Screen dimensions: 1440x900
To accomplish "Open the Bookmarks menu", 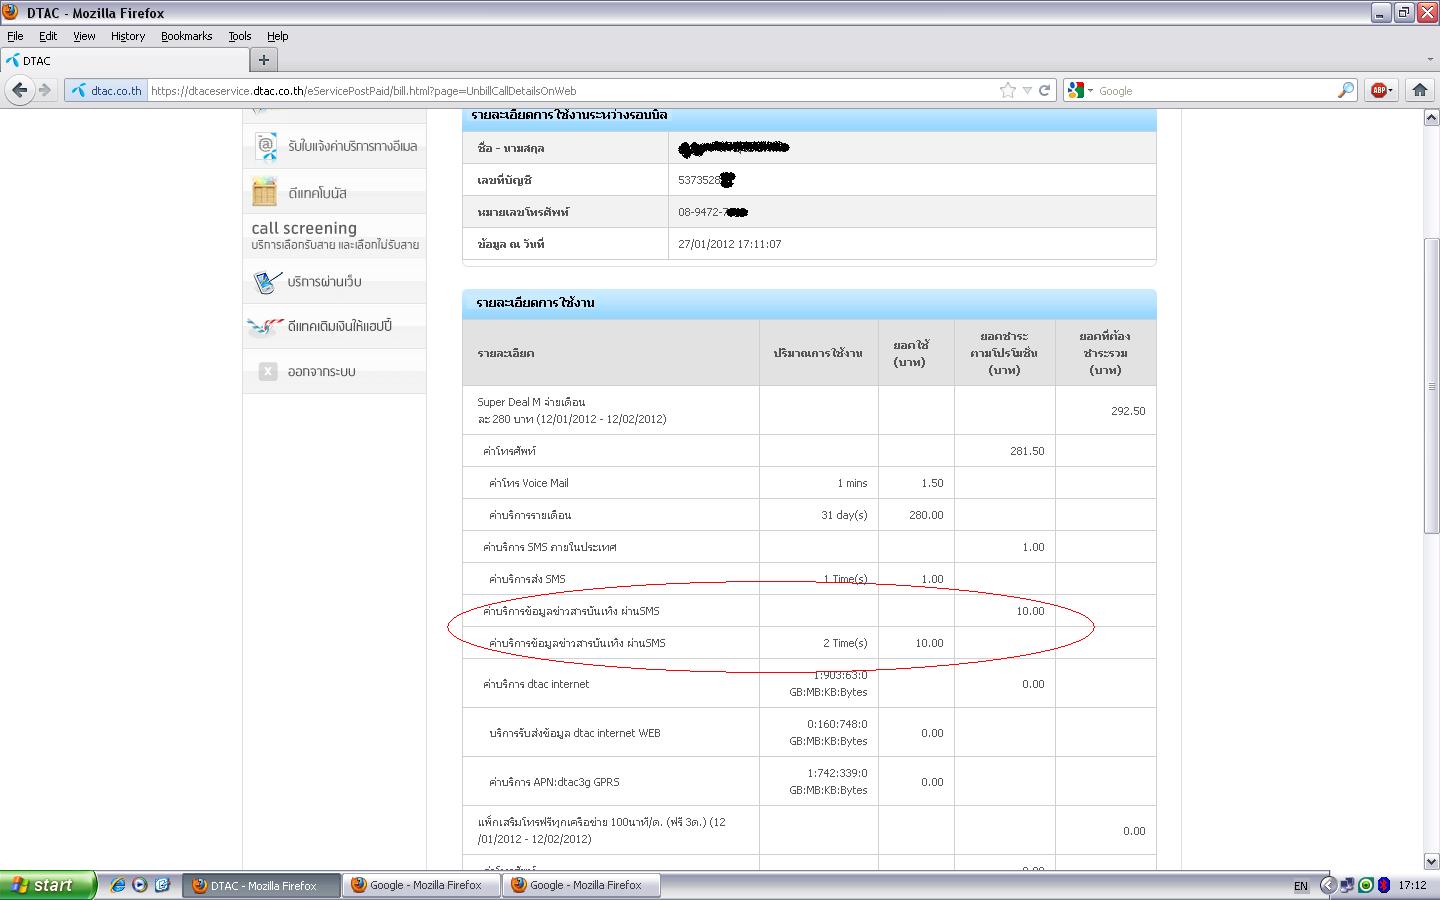I will 186,36.
